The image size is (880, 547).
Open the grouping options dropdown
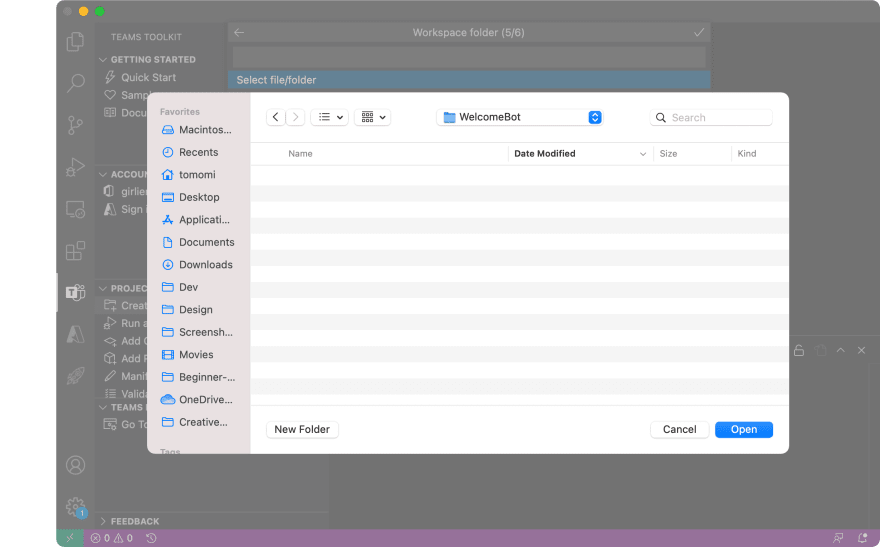(373, 117)
